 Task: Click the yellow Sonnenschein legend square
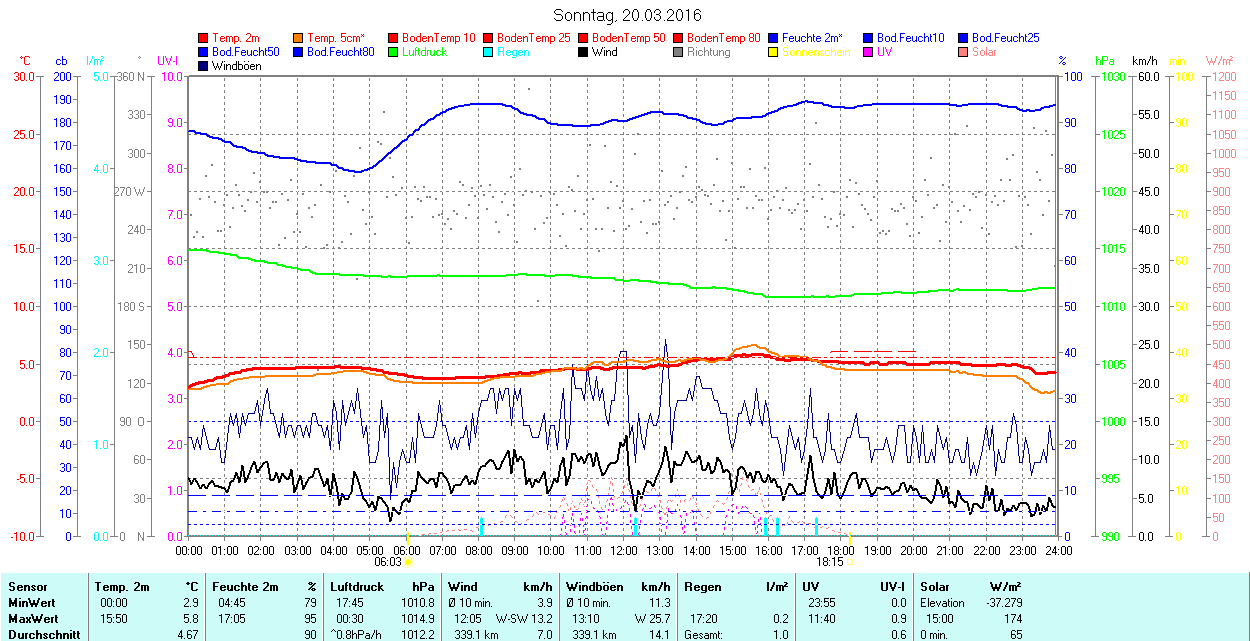[773, 52]
